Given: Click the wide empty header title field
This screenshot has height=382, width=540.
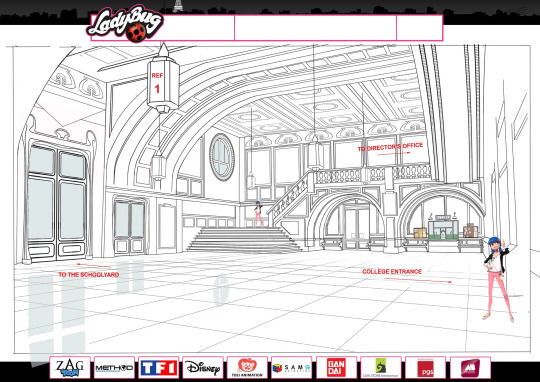Looking at the screenshot, I should click(x=315, y=28).
